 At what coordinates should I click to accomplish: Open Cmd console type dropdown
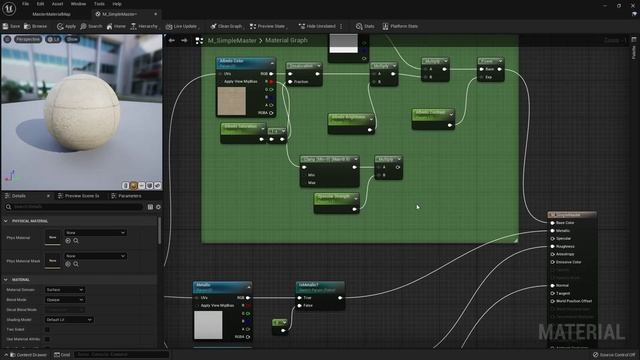coord(62,355)
